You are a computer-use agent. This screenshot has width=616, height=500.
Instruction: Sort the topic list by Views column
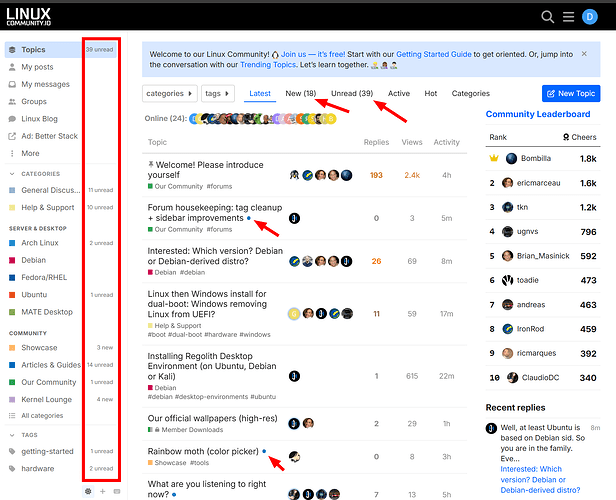tap(412, 142)
